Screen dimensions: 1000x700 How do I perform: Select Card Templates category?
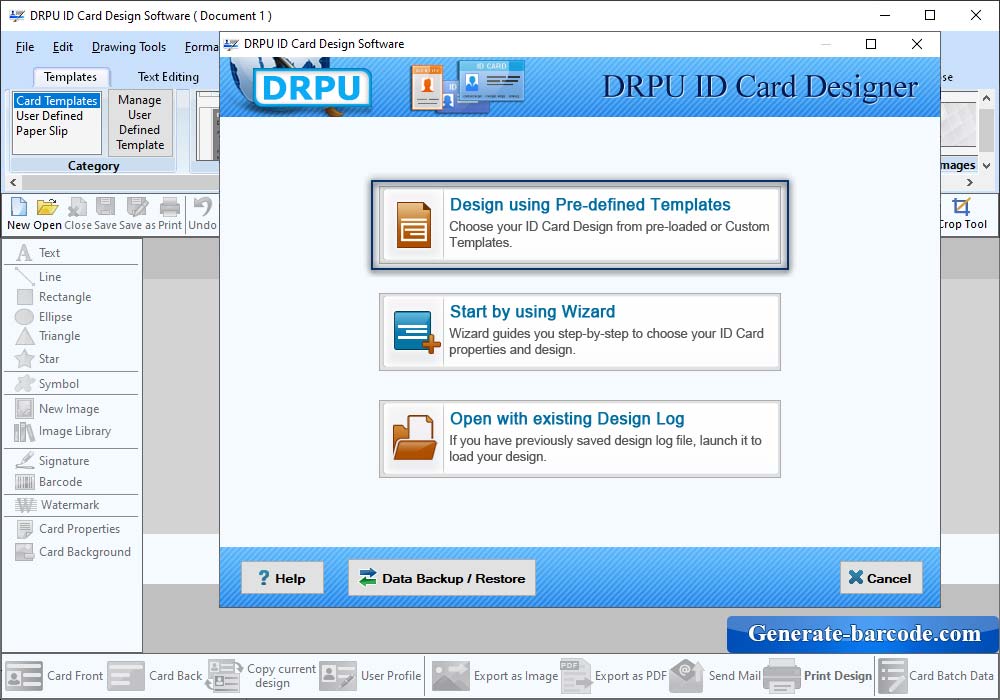click(x=57, y=101)
